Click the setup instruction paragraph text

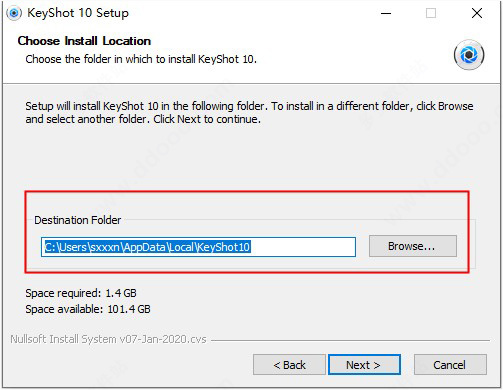coord(249,113)
